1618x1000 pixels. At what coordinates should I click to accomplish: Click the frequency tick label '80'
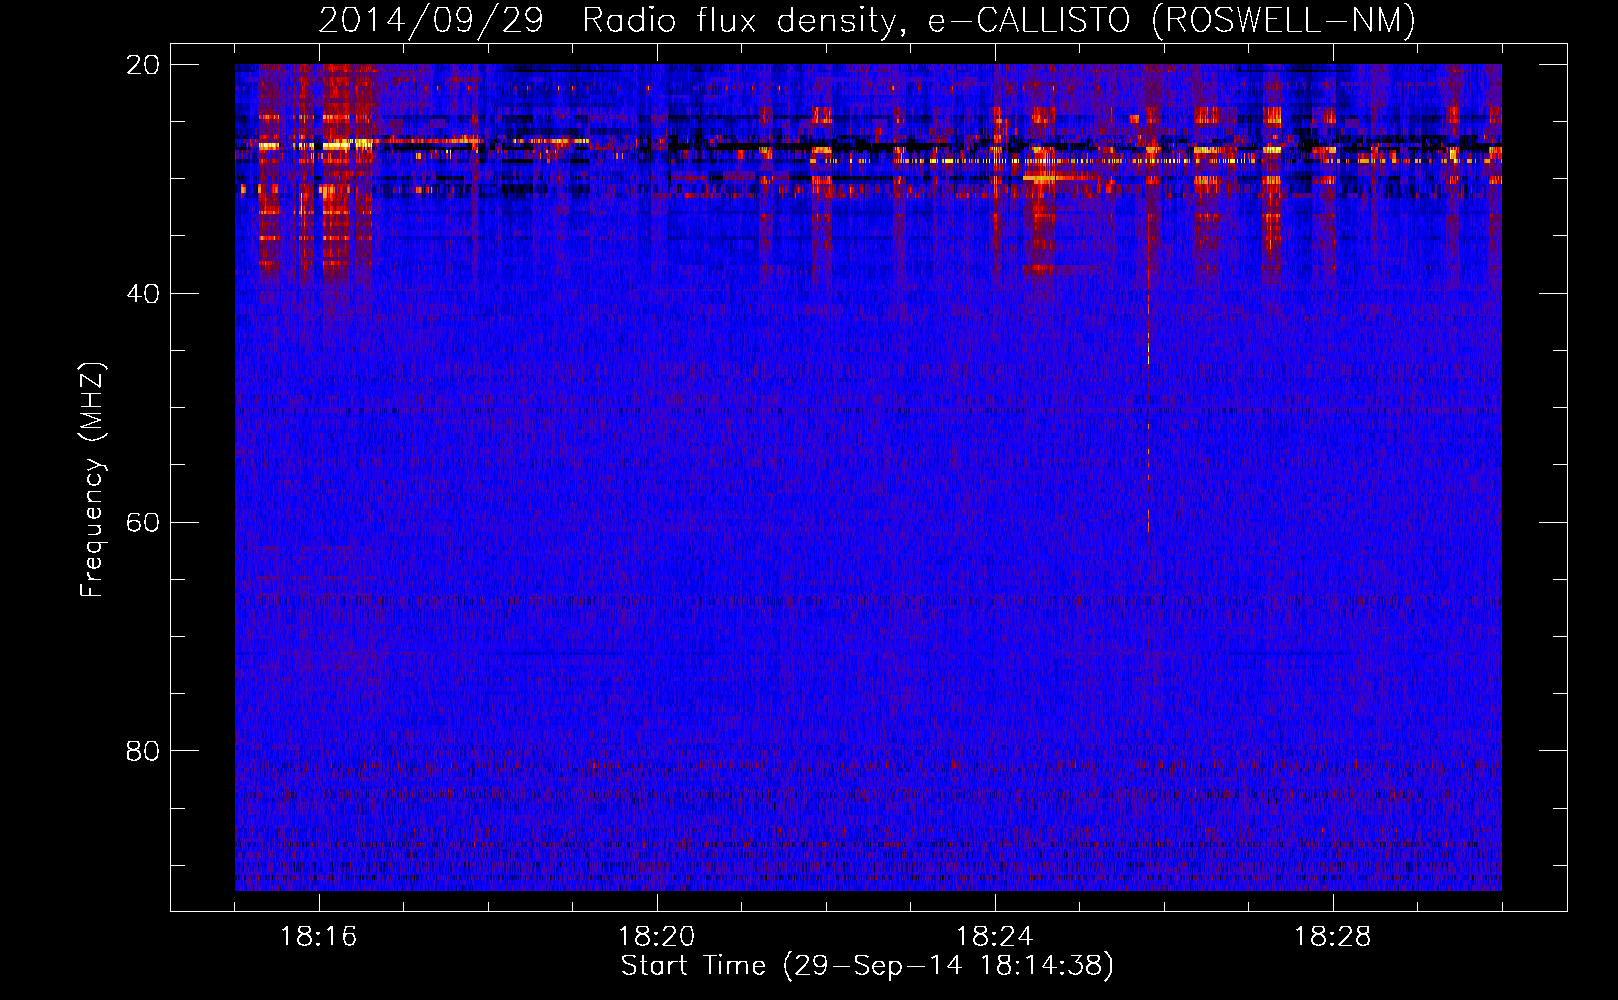coord(143,751)
